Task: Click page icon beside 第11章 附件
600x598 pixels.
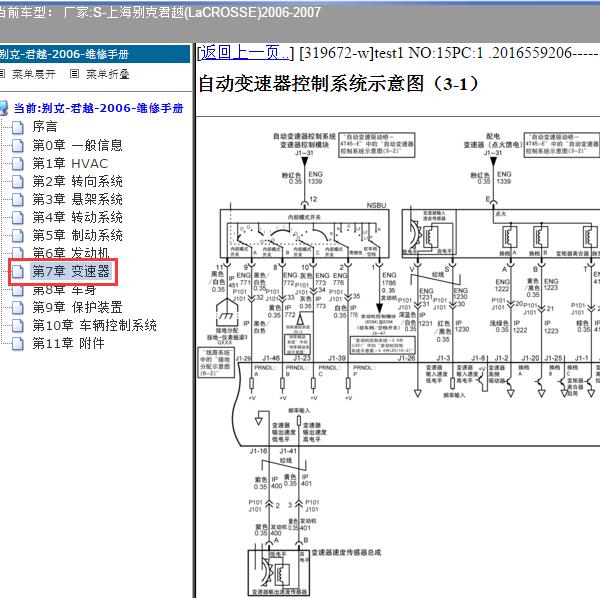Action: coord(18,344)
